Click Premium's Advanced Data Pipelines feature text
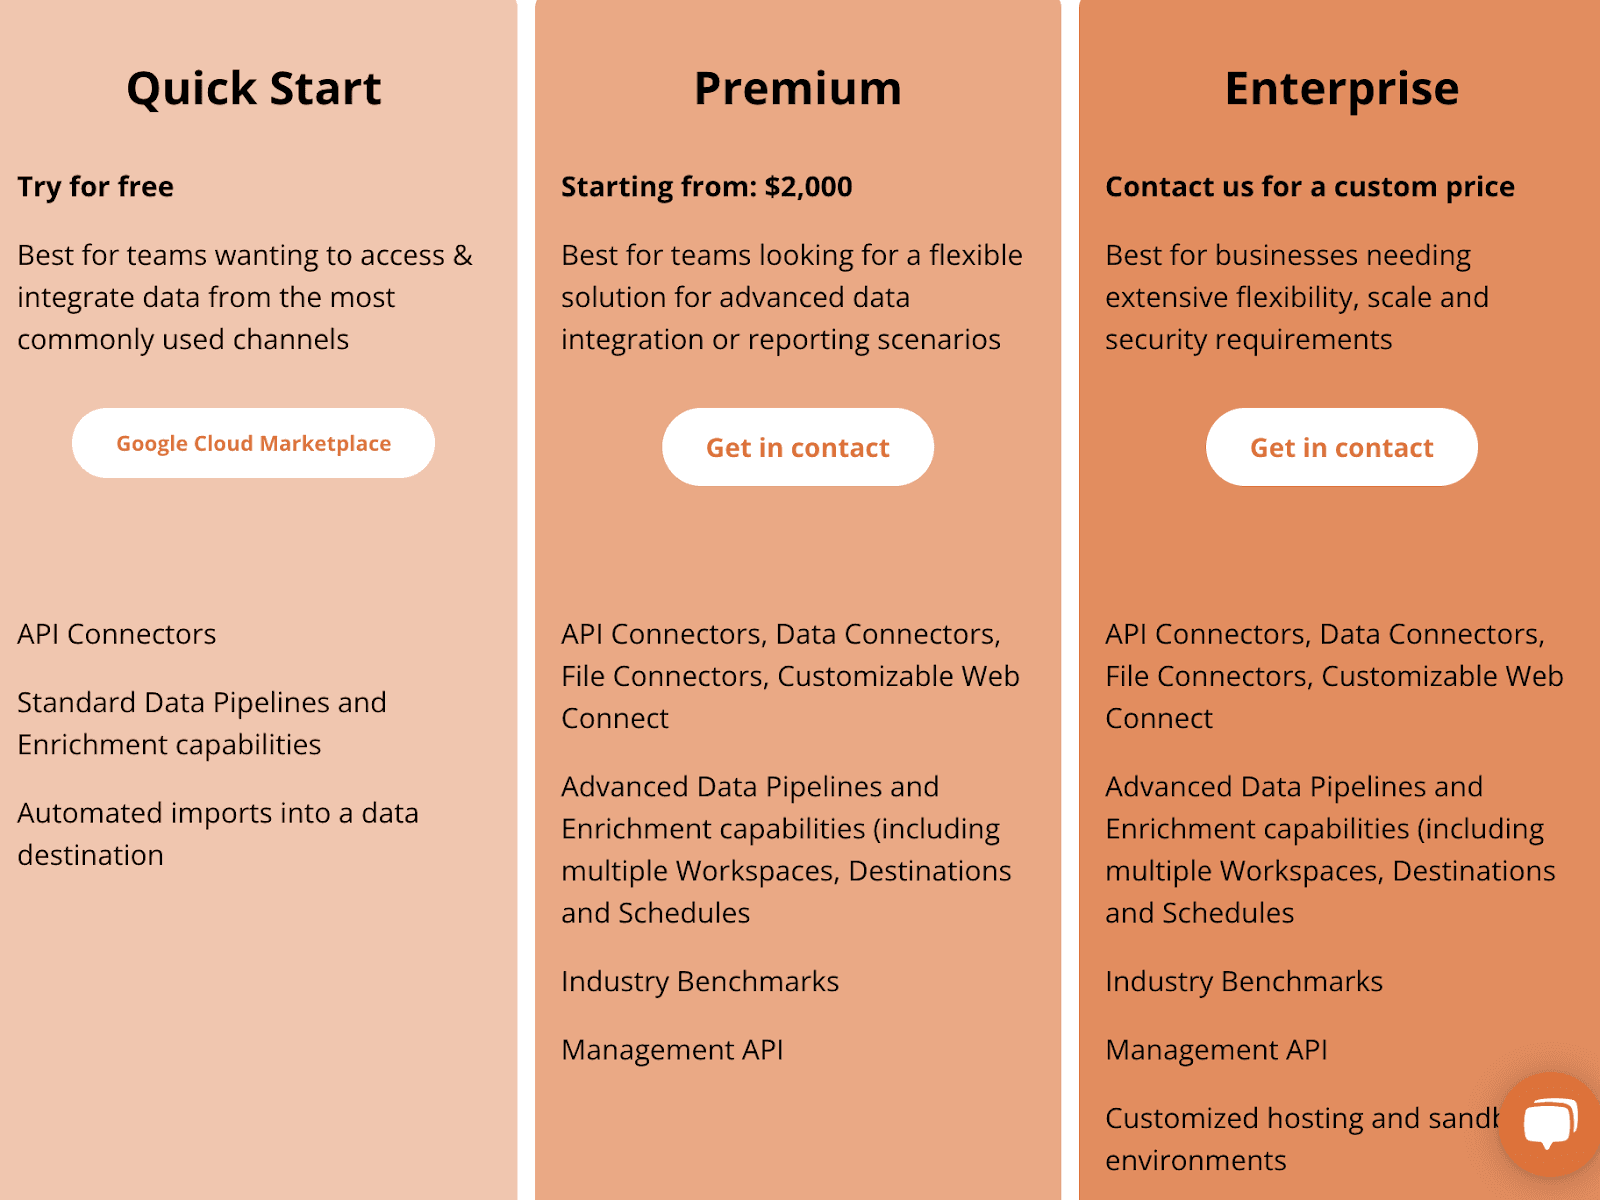The image size is (1600, 1200). 786,850
